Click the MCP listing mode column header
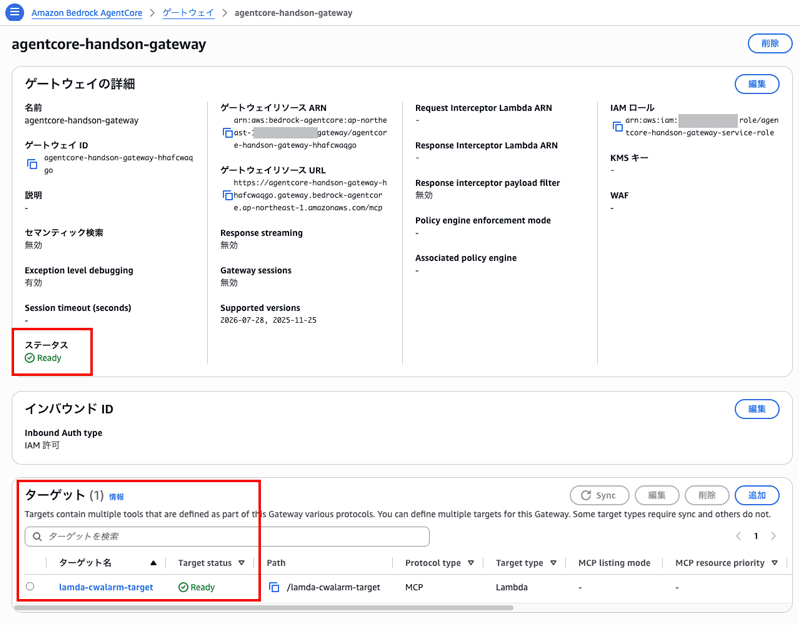Image resolution: width=800 pixels, height=625 pixels. (x=614, y=563)
